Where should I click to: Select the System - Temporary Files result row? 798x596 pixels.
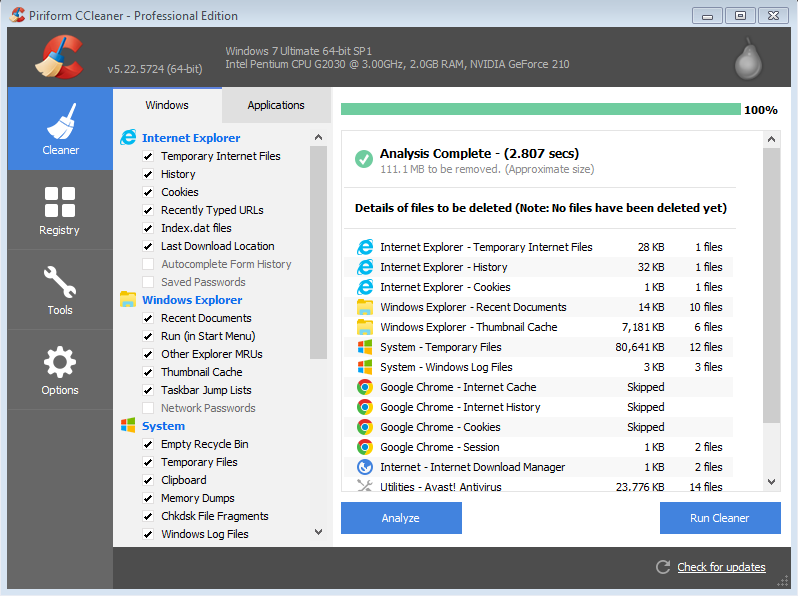[x=538, y=347]
